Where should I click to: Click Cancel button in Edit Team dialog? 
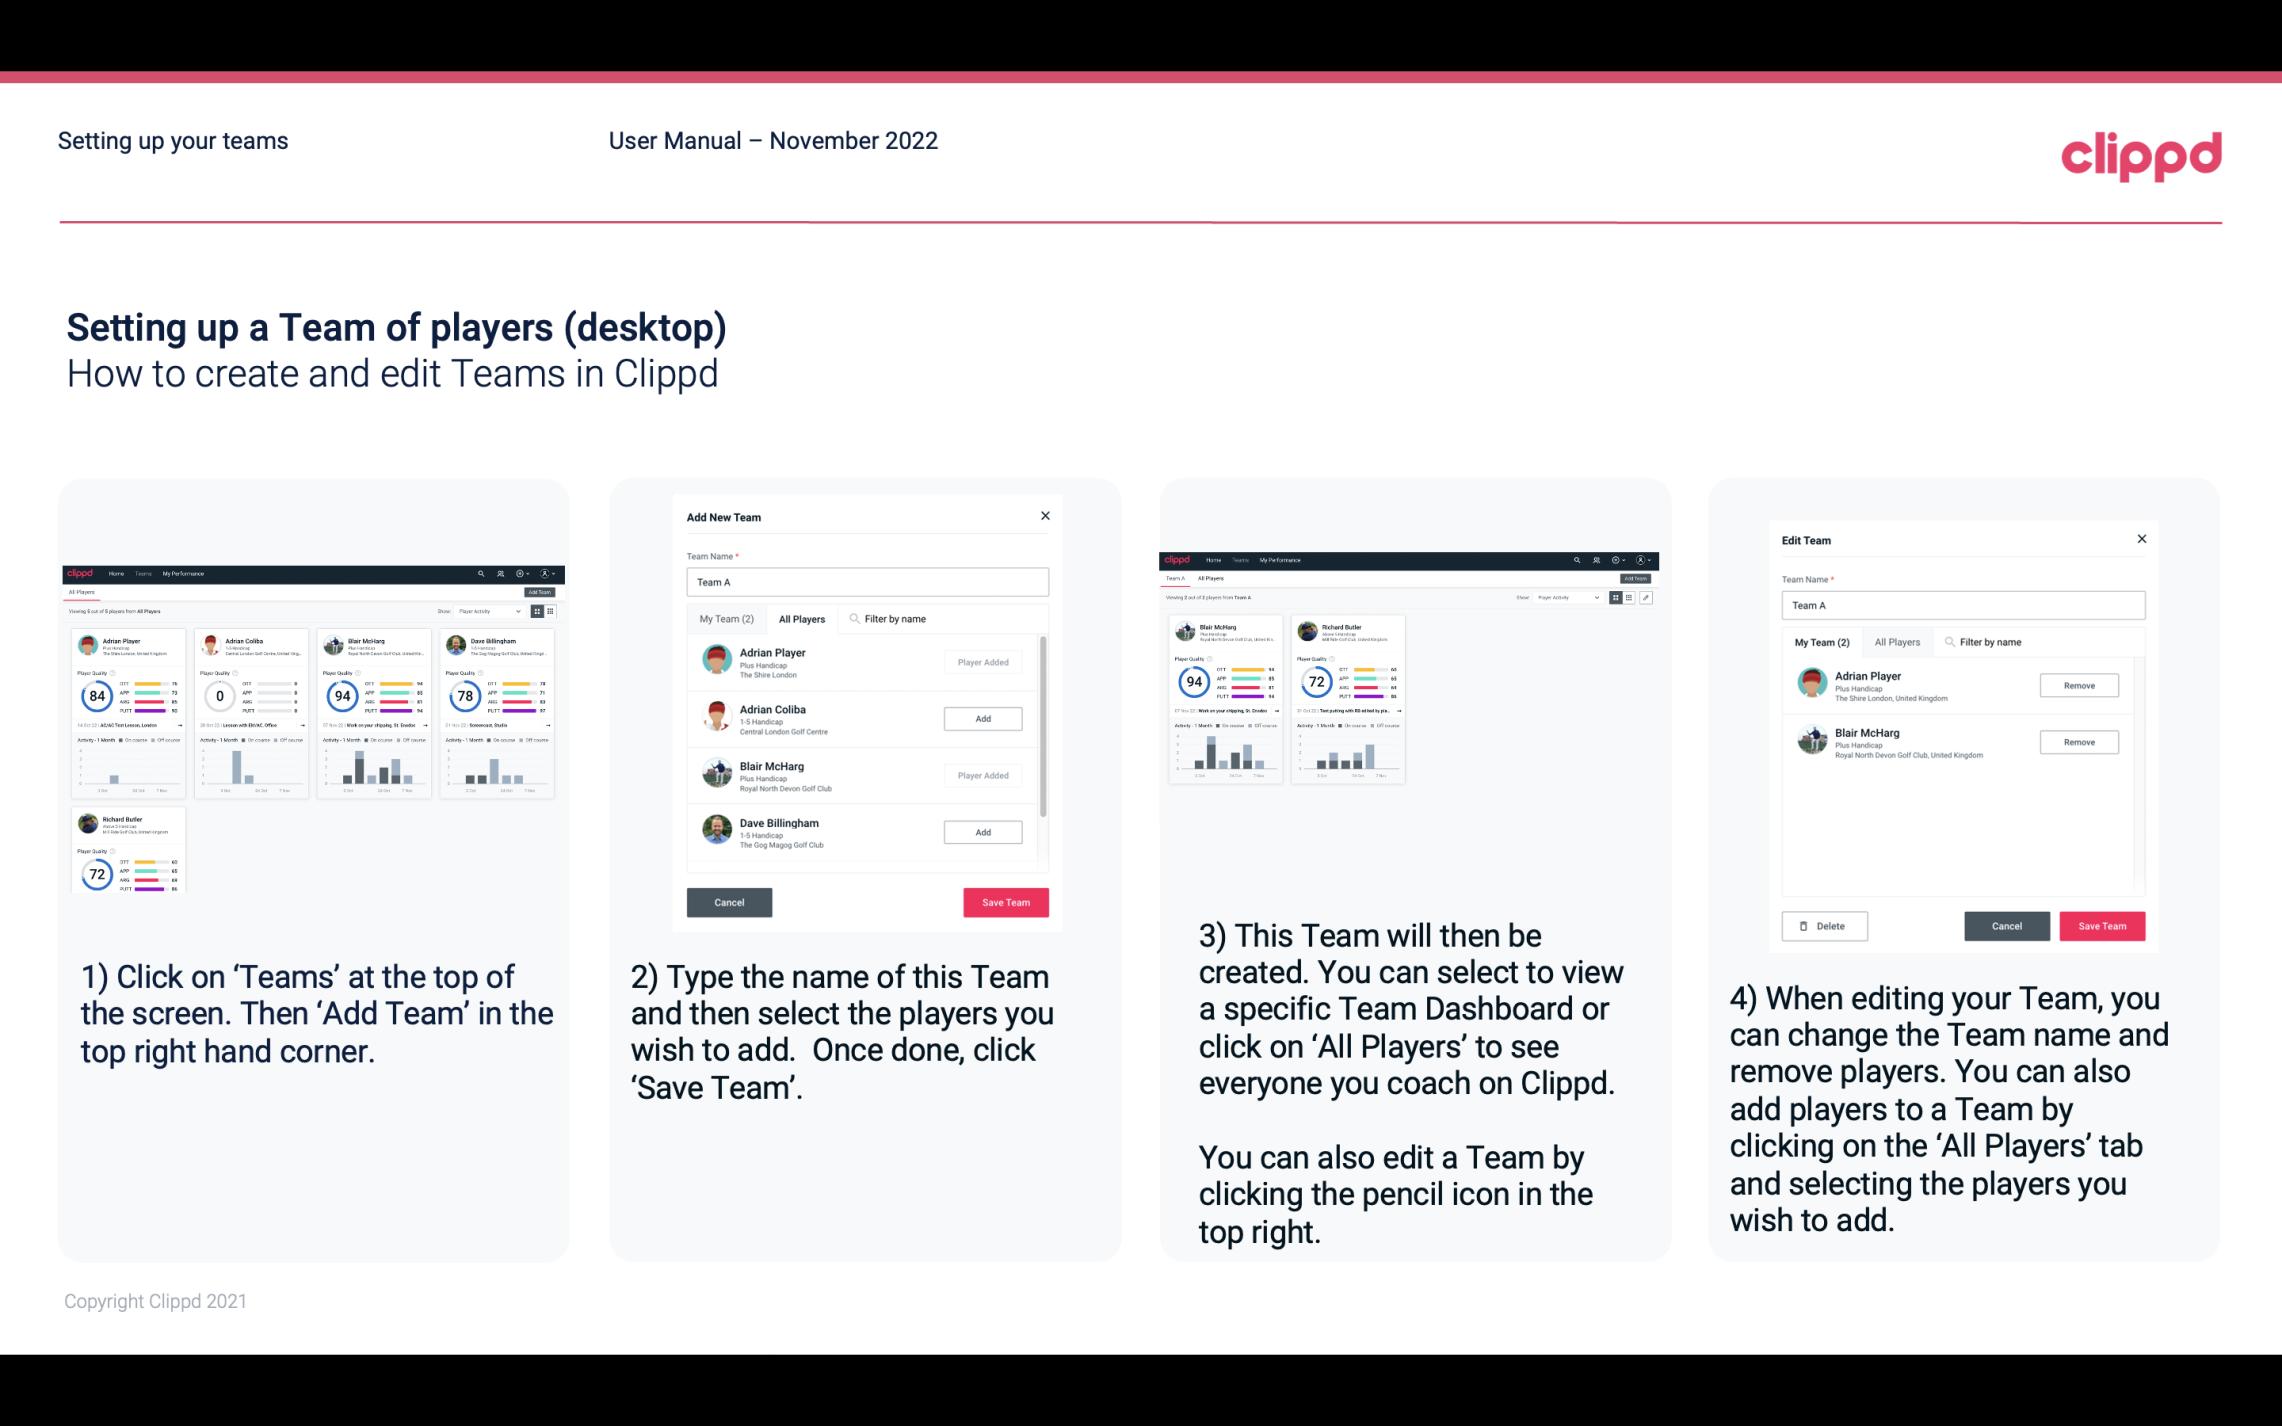pos(2006,925)
